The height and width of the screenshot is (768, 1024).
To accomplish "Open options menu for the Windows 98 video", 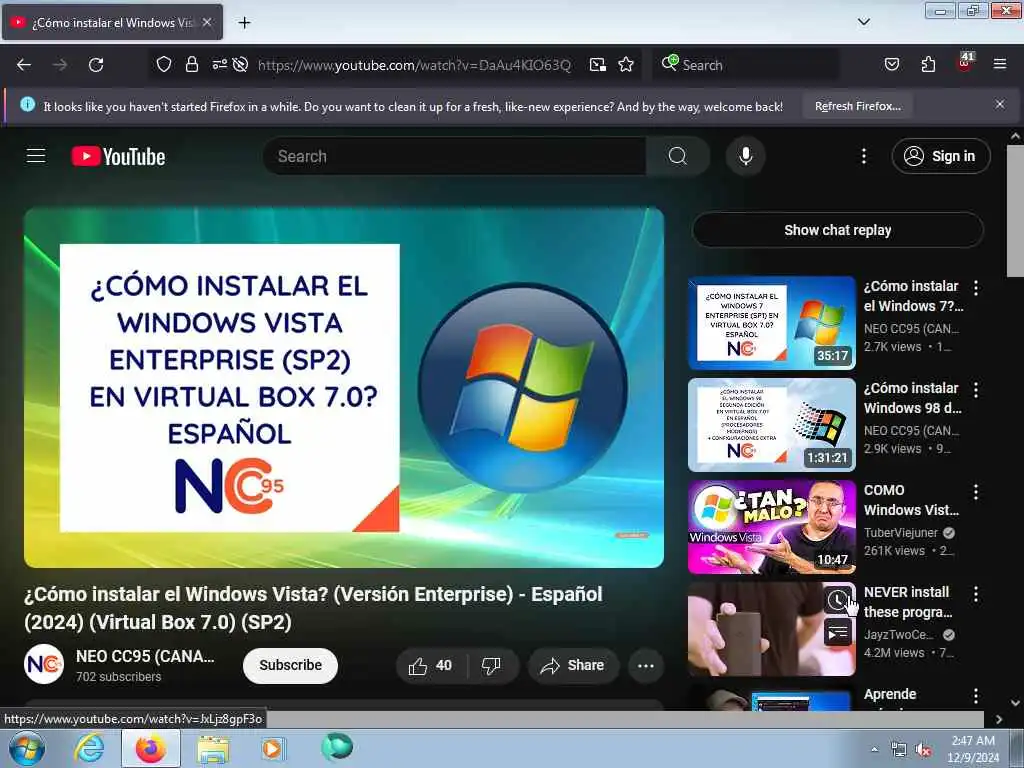I will click(976, 390).
